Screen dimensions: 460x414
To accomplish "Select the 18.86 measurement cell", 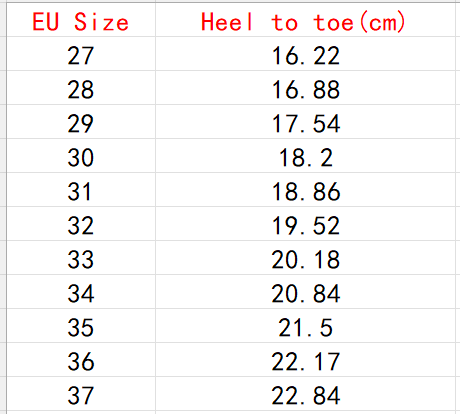I will click(305, 190).
